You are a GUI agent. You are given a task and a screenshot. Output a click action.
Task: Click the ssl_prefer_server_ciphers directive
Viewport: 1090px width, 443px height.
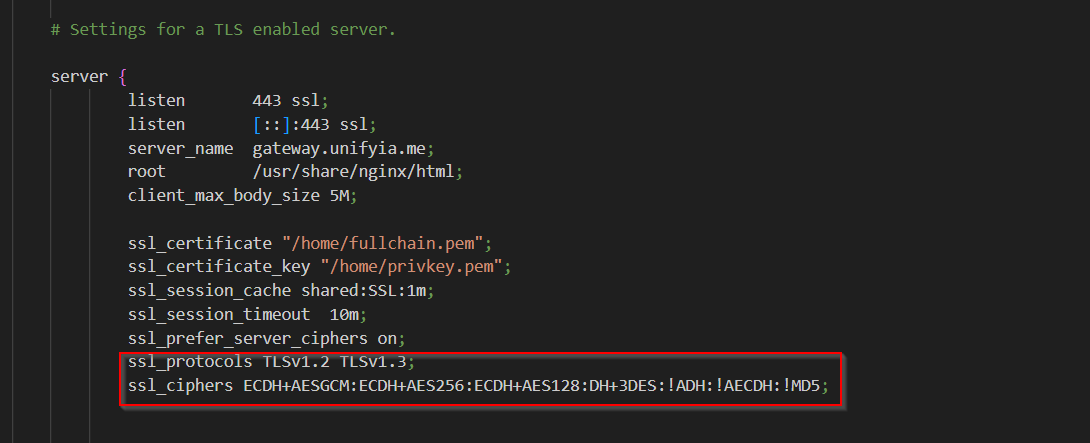(246, 338)
